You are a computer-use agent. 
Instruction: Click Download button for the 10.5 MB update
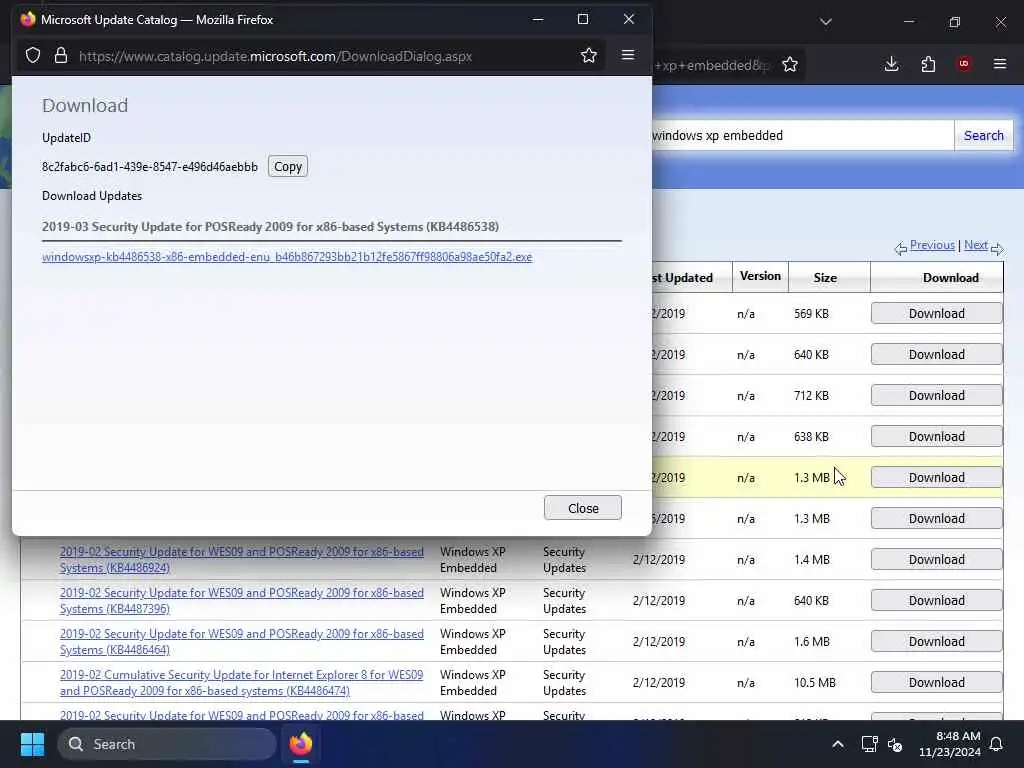(x=936, y=682)
